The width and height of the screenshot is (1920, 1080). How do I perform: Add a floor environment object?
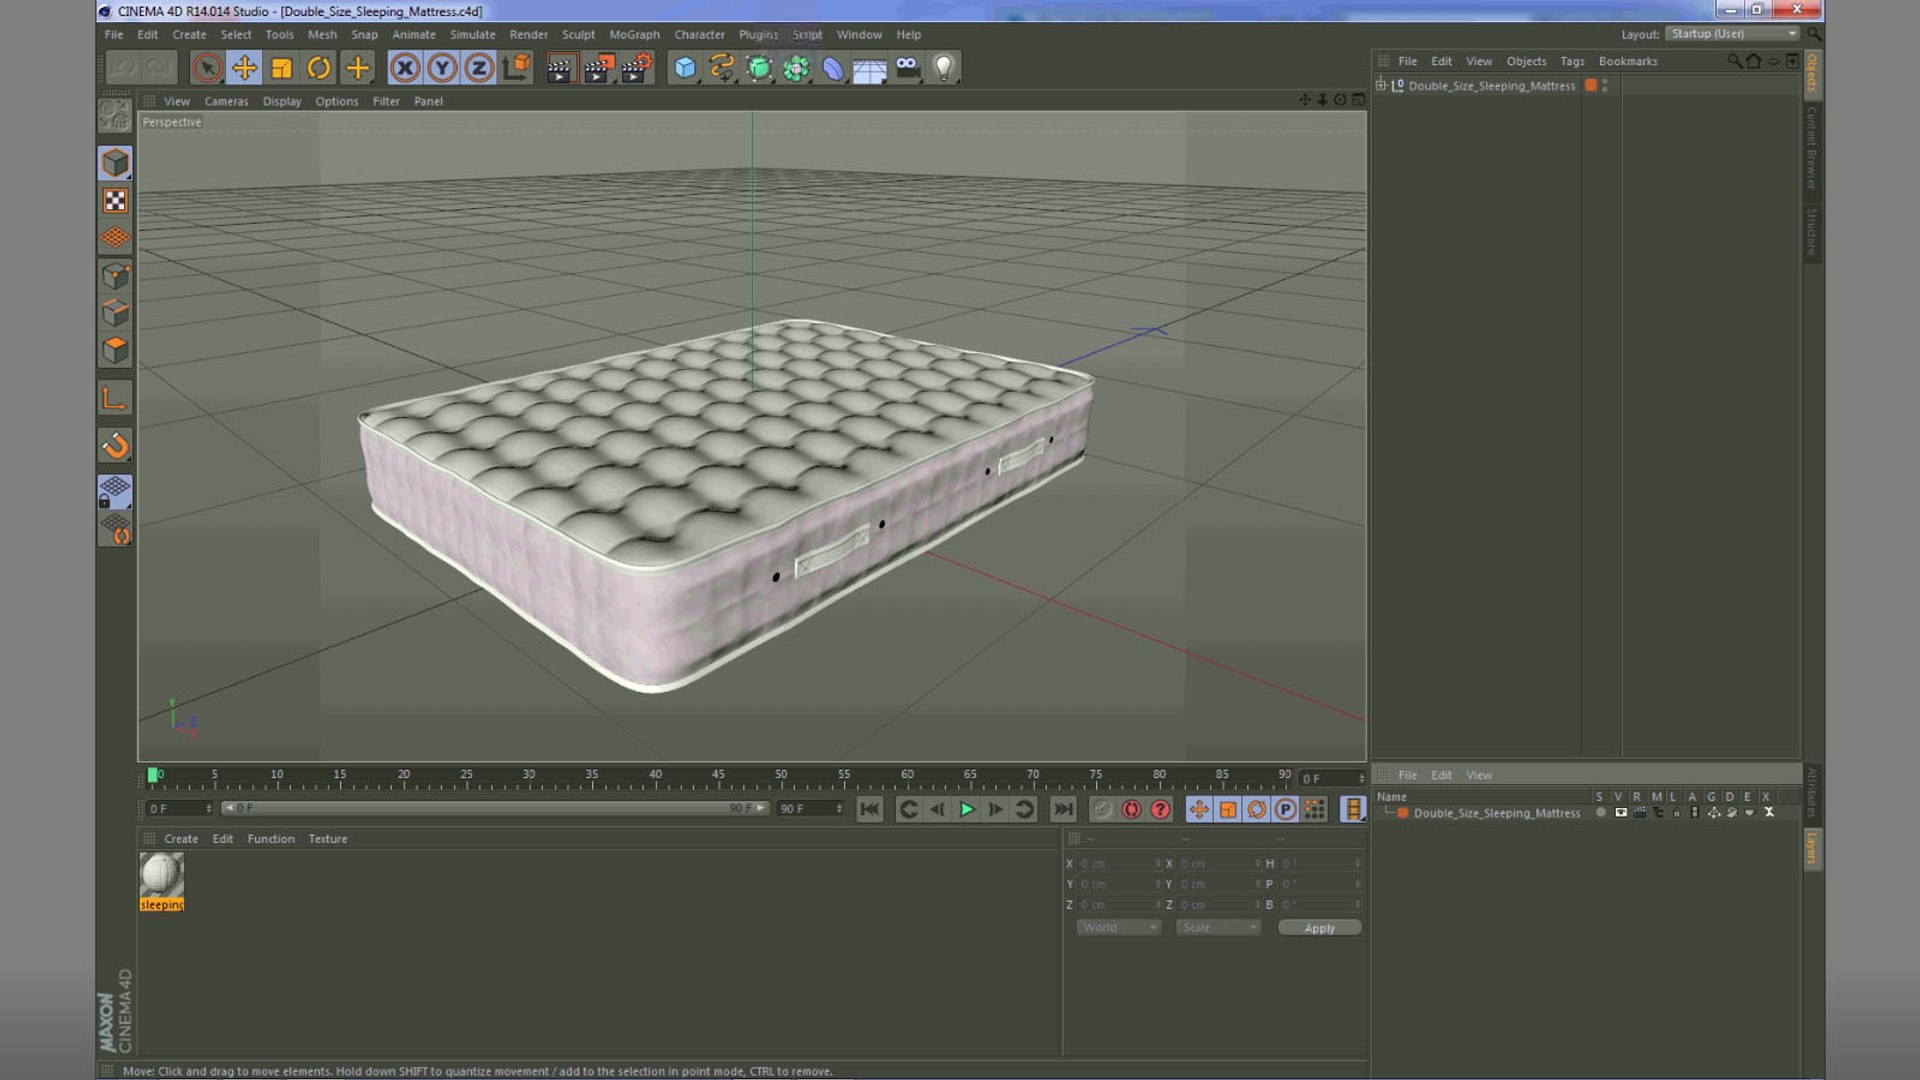870,68
